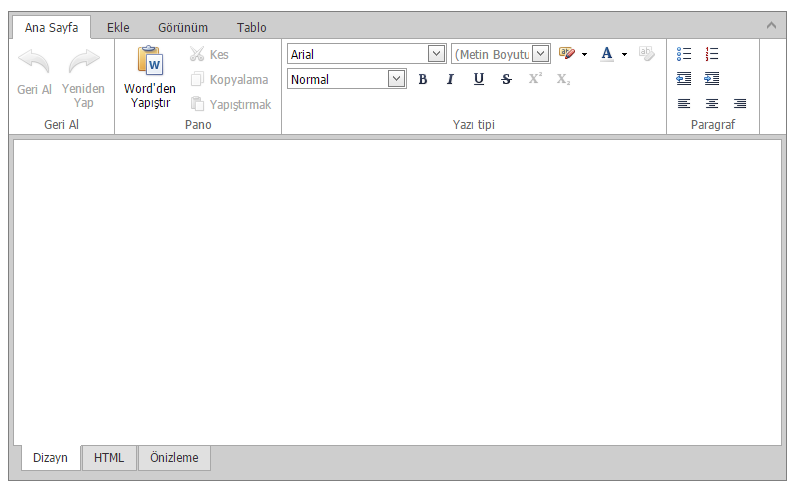Screen dimensions: 799x491
Task: Decrease paragraph indent
Action: (684, 78)
